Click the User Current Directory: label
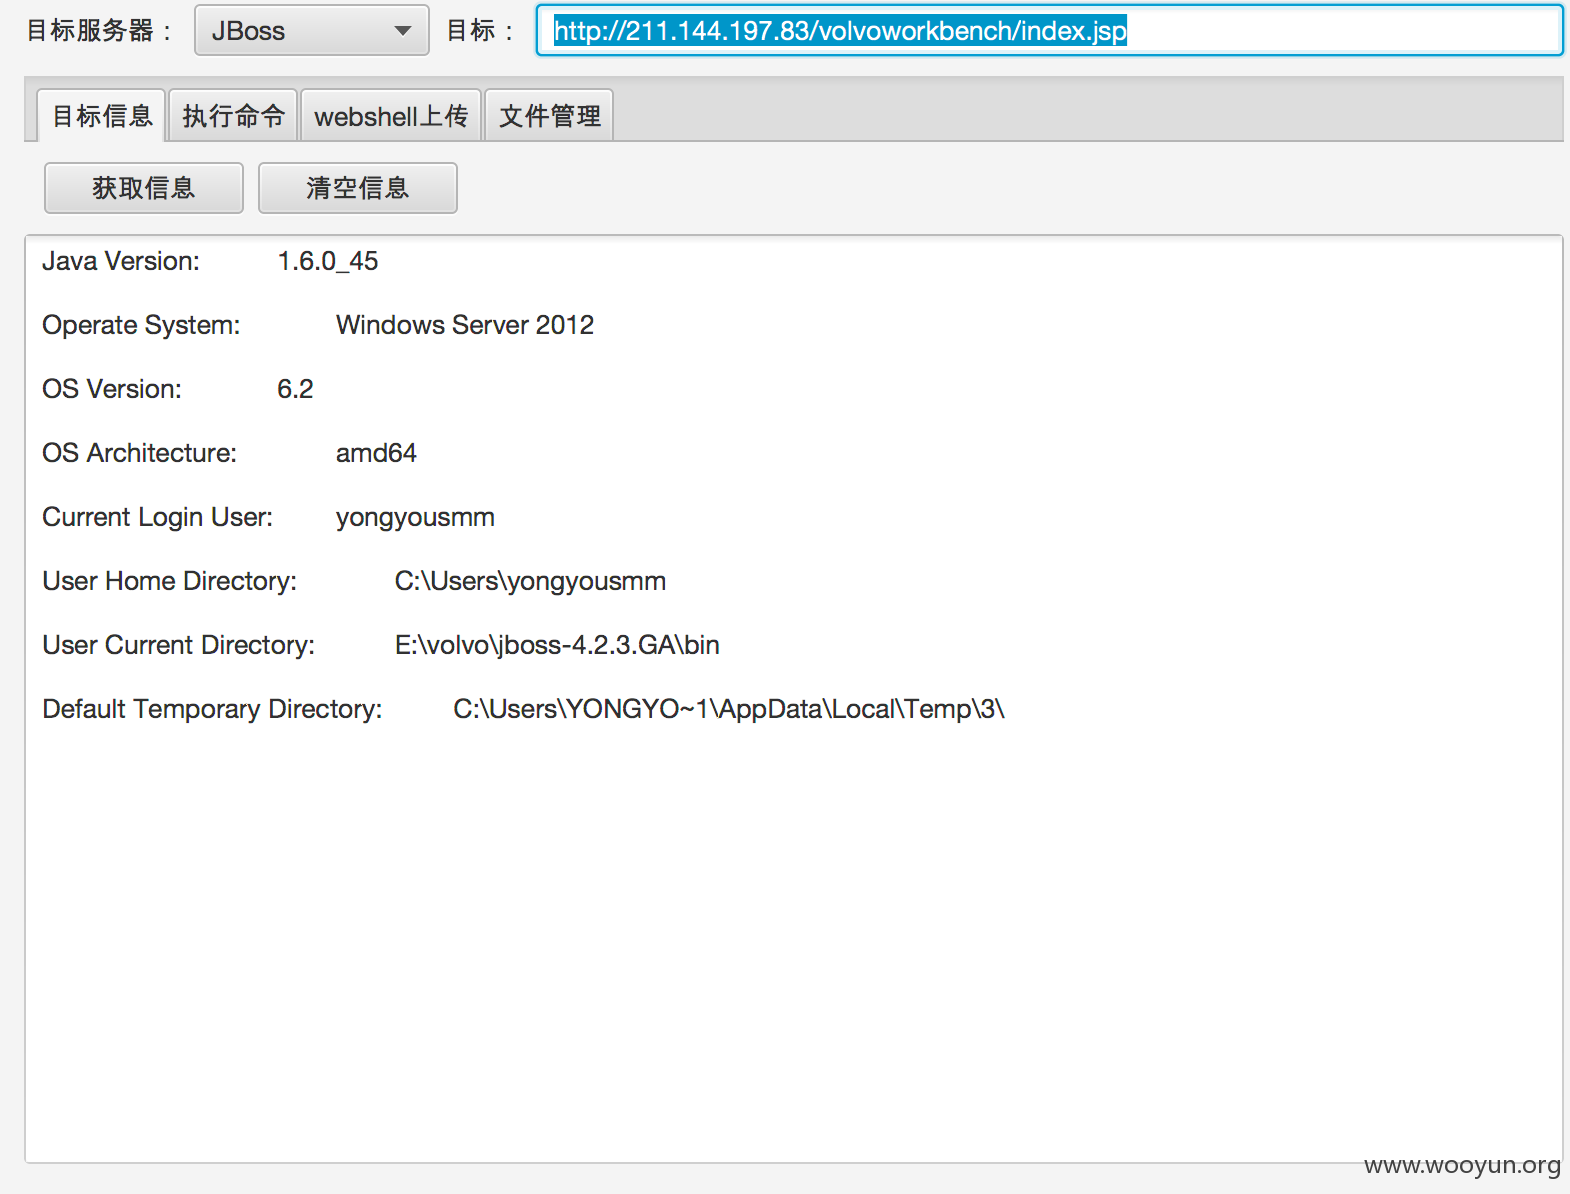This screenshot has width=1570, height=1194. tap(178, 646)
